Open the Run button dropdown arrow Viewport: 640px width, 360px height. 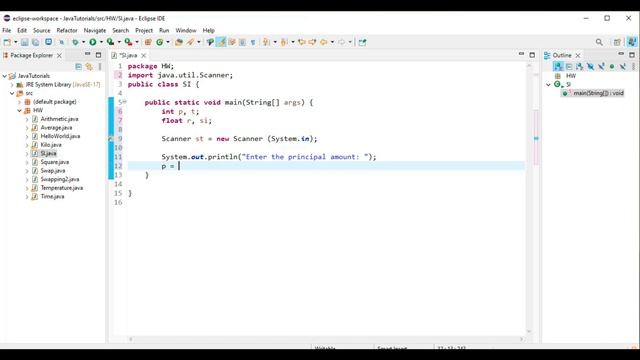click(x=101, y=42)
